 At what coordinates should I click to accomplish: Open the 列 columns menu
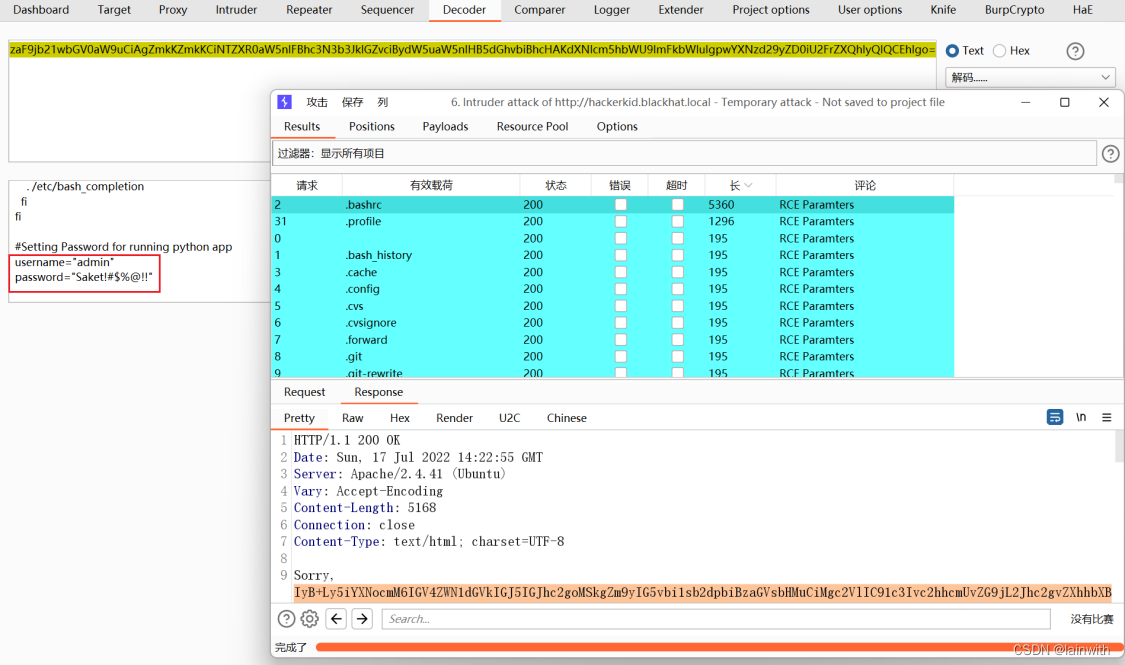(x=382, y=103)
